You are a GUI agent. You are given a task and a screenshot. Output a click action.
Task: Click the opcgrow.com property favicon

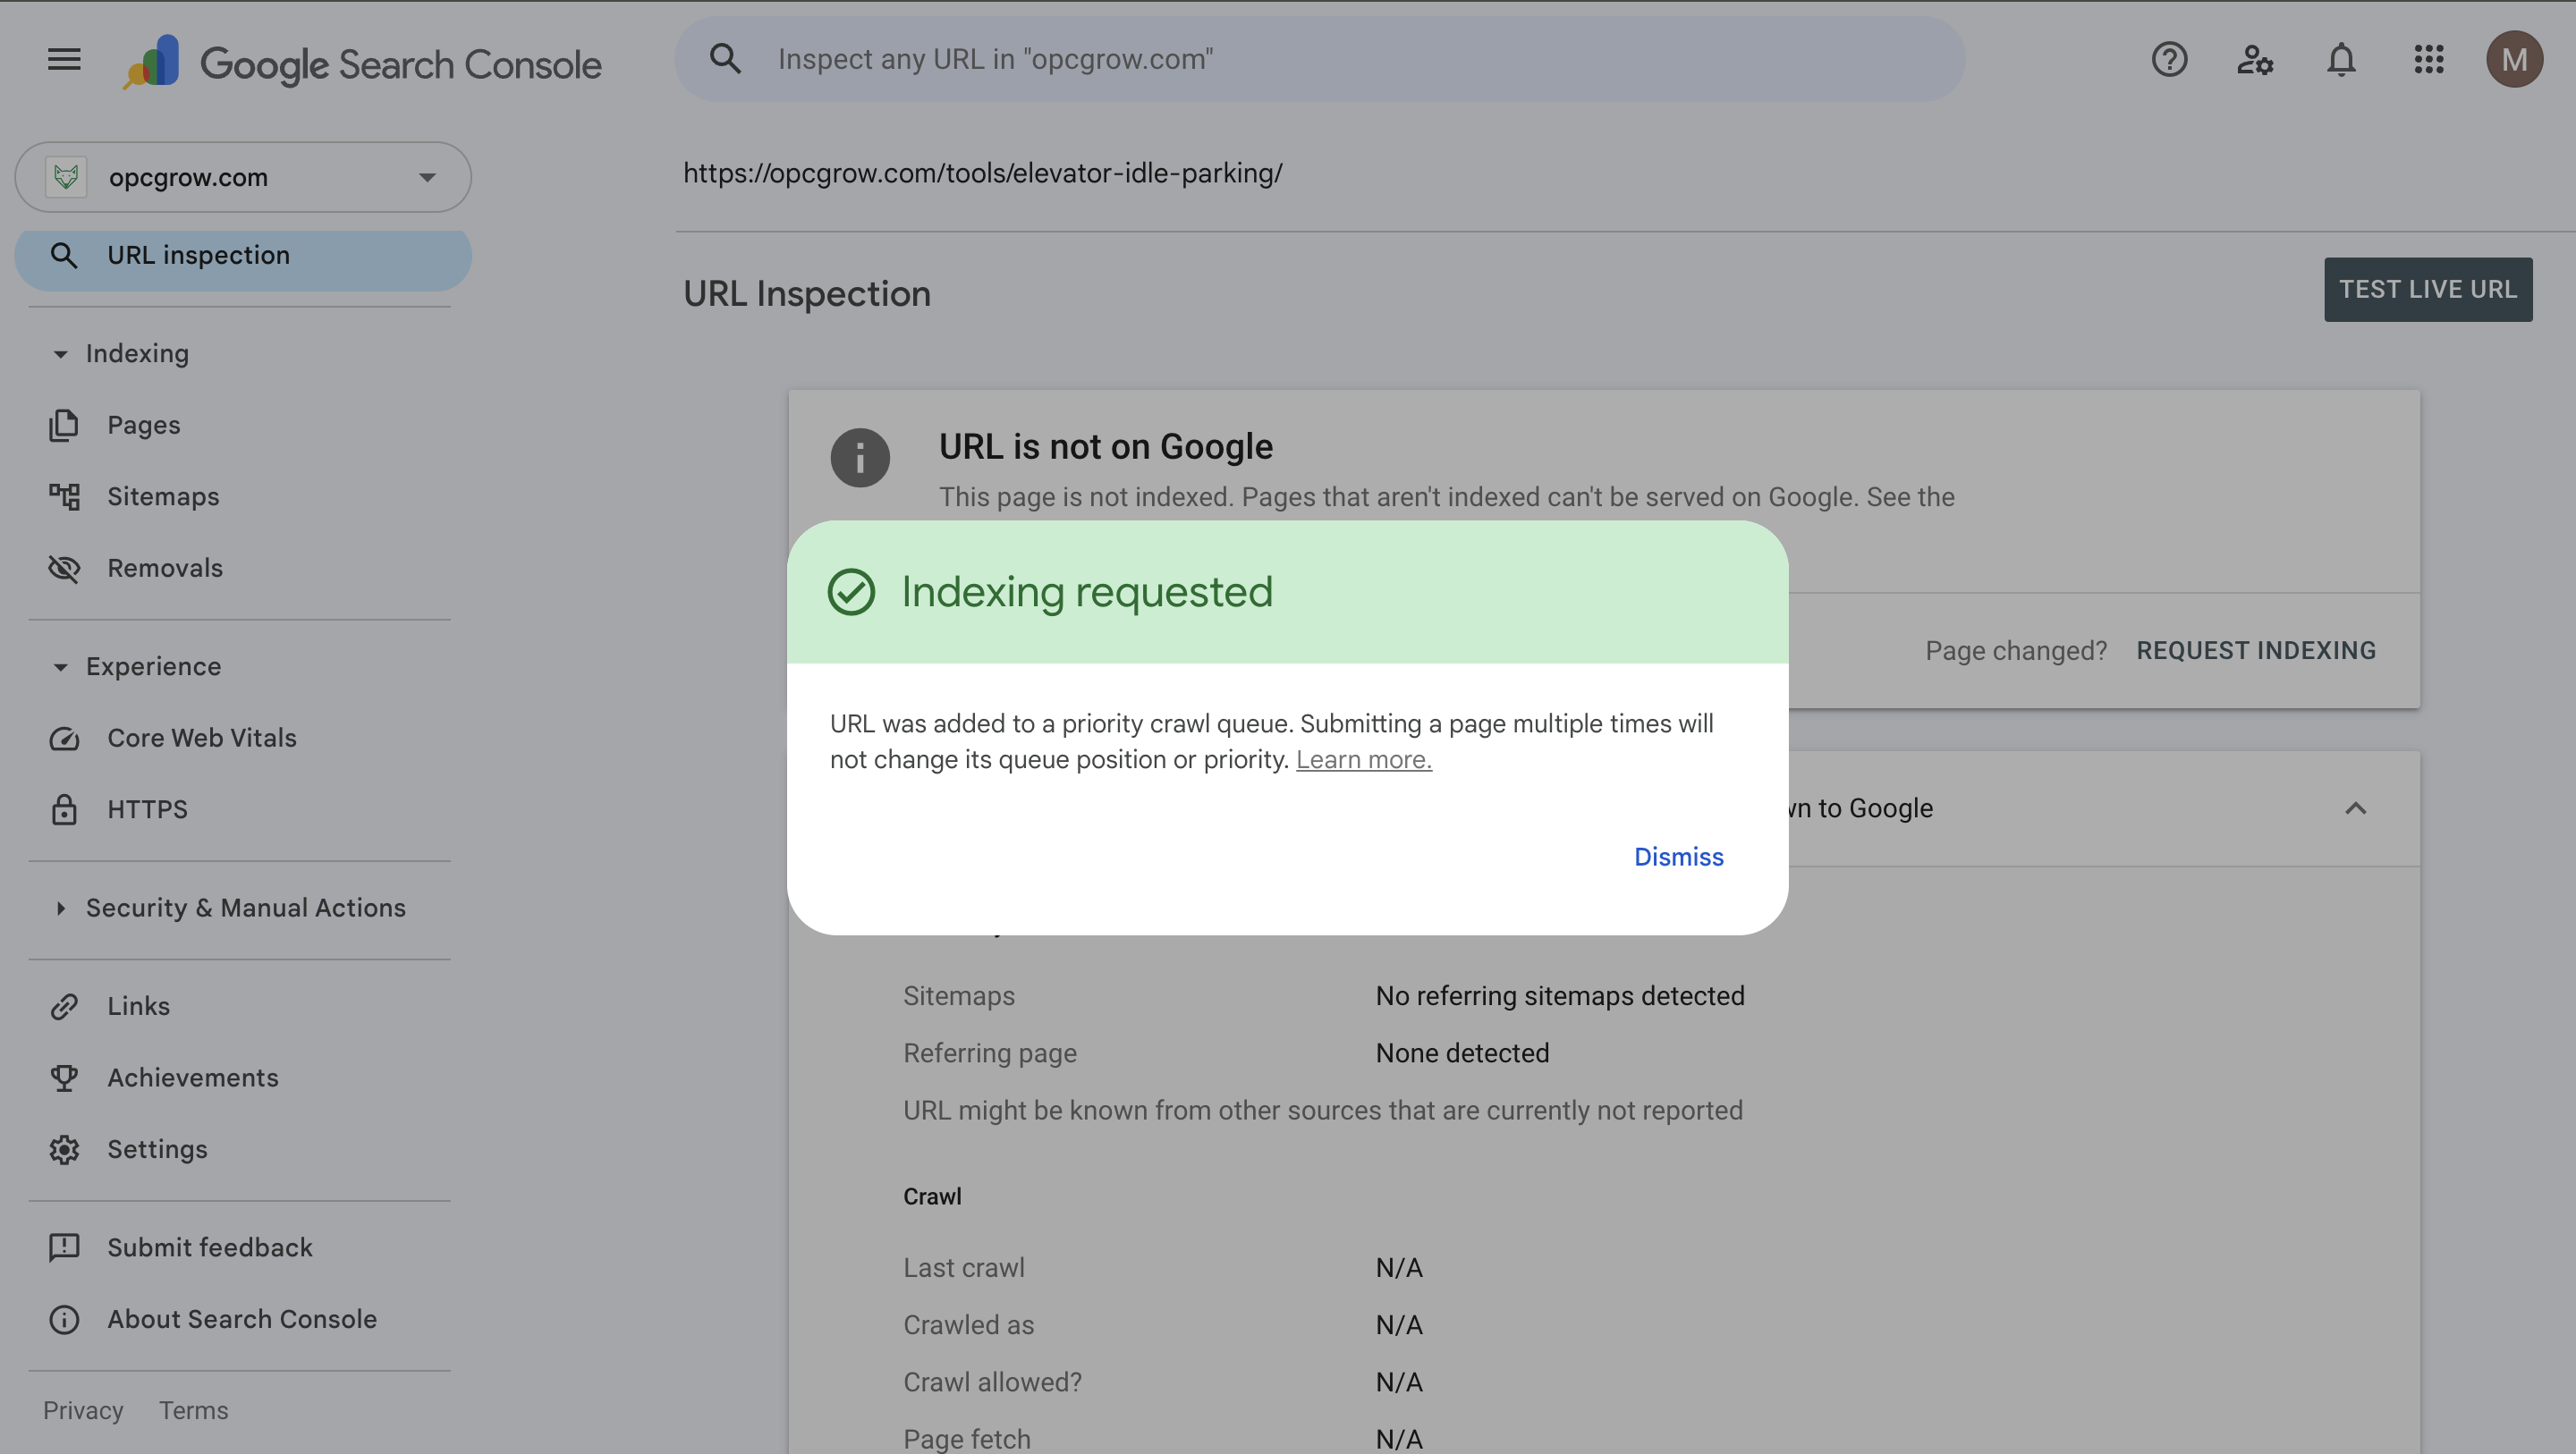[66, 177]
